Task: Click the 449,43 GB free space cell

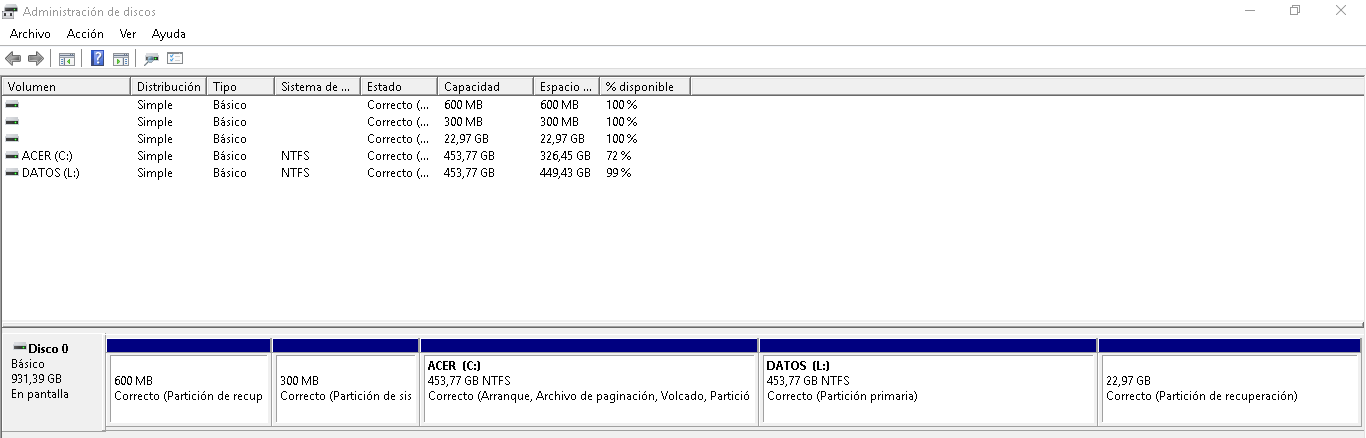Action: coord(565,173)
